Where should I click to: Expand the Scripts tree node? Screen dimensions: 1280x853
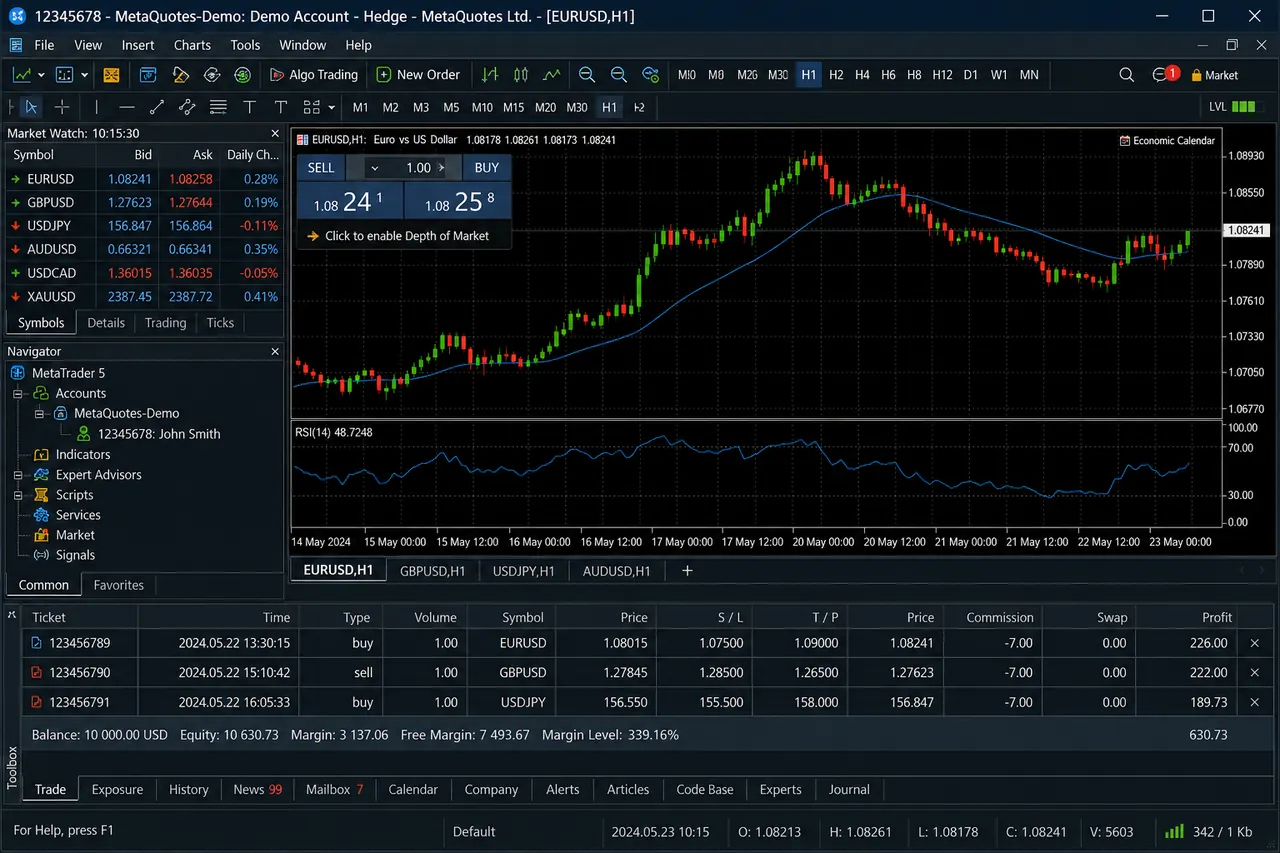point(18,495)
